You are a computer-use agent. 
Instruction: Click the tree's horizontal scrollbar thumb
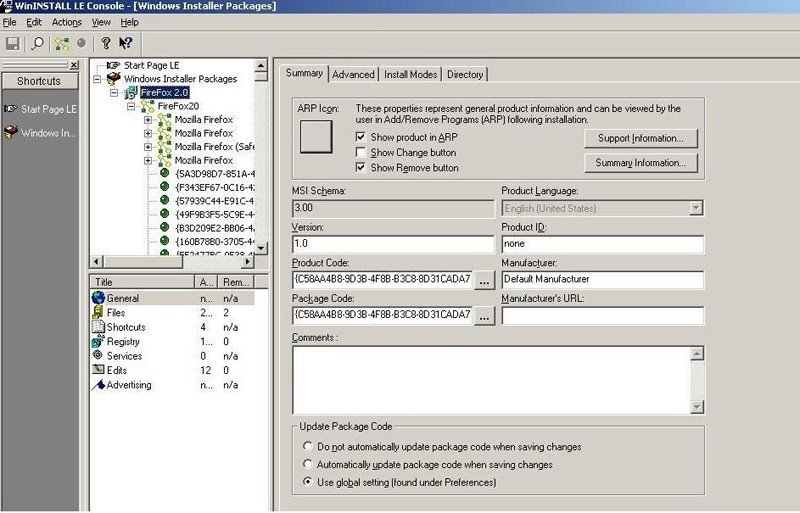click(x=143, y=262)
